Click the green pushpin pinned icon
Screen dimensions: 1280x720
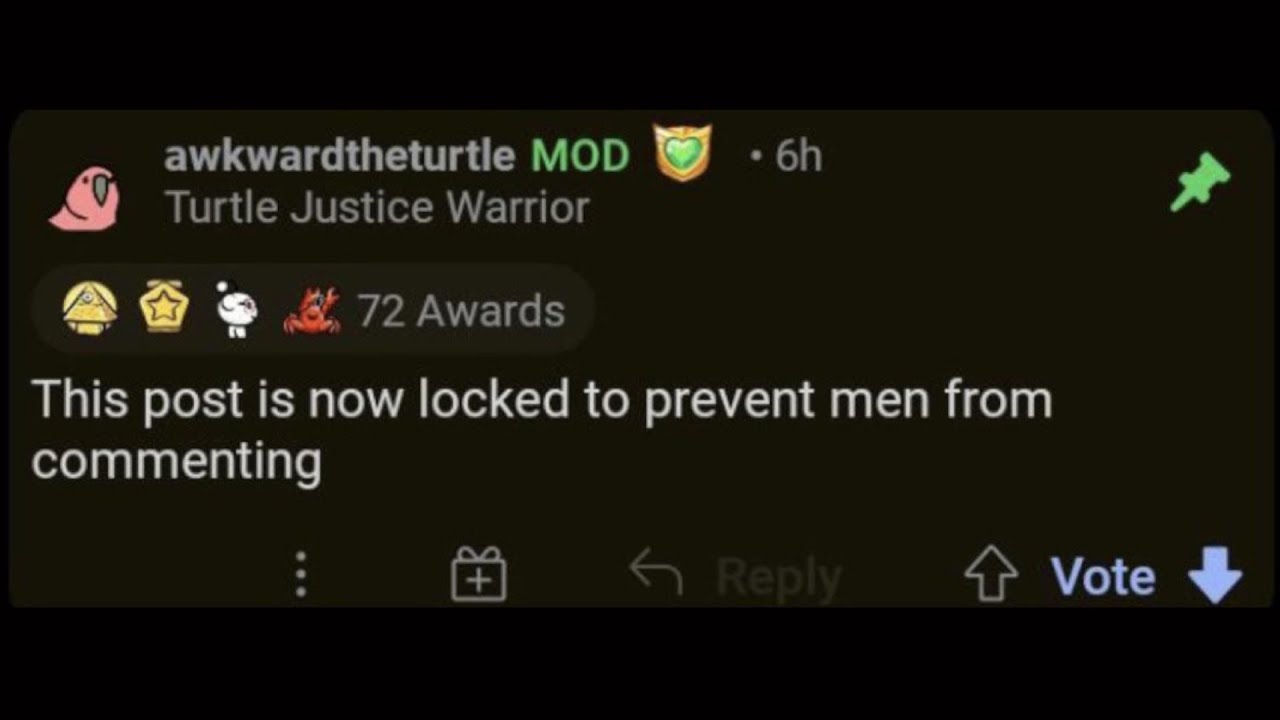tap(1200, 181)
